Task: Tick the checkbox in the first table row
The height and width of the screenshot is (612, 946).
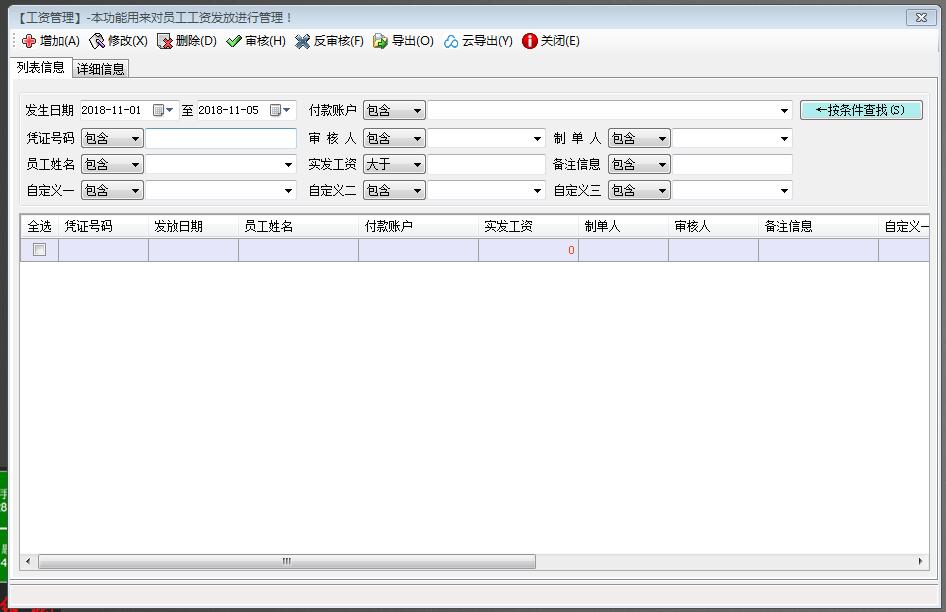Action: tap(39, 250)
